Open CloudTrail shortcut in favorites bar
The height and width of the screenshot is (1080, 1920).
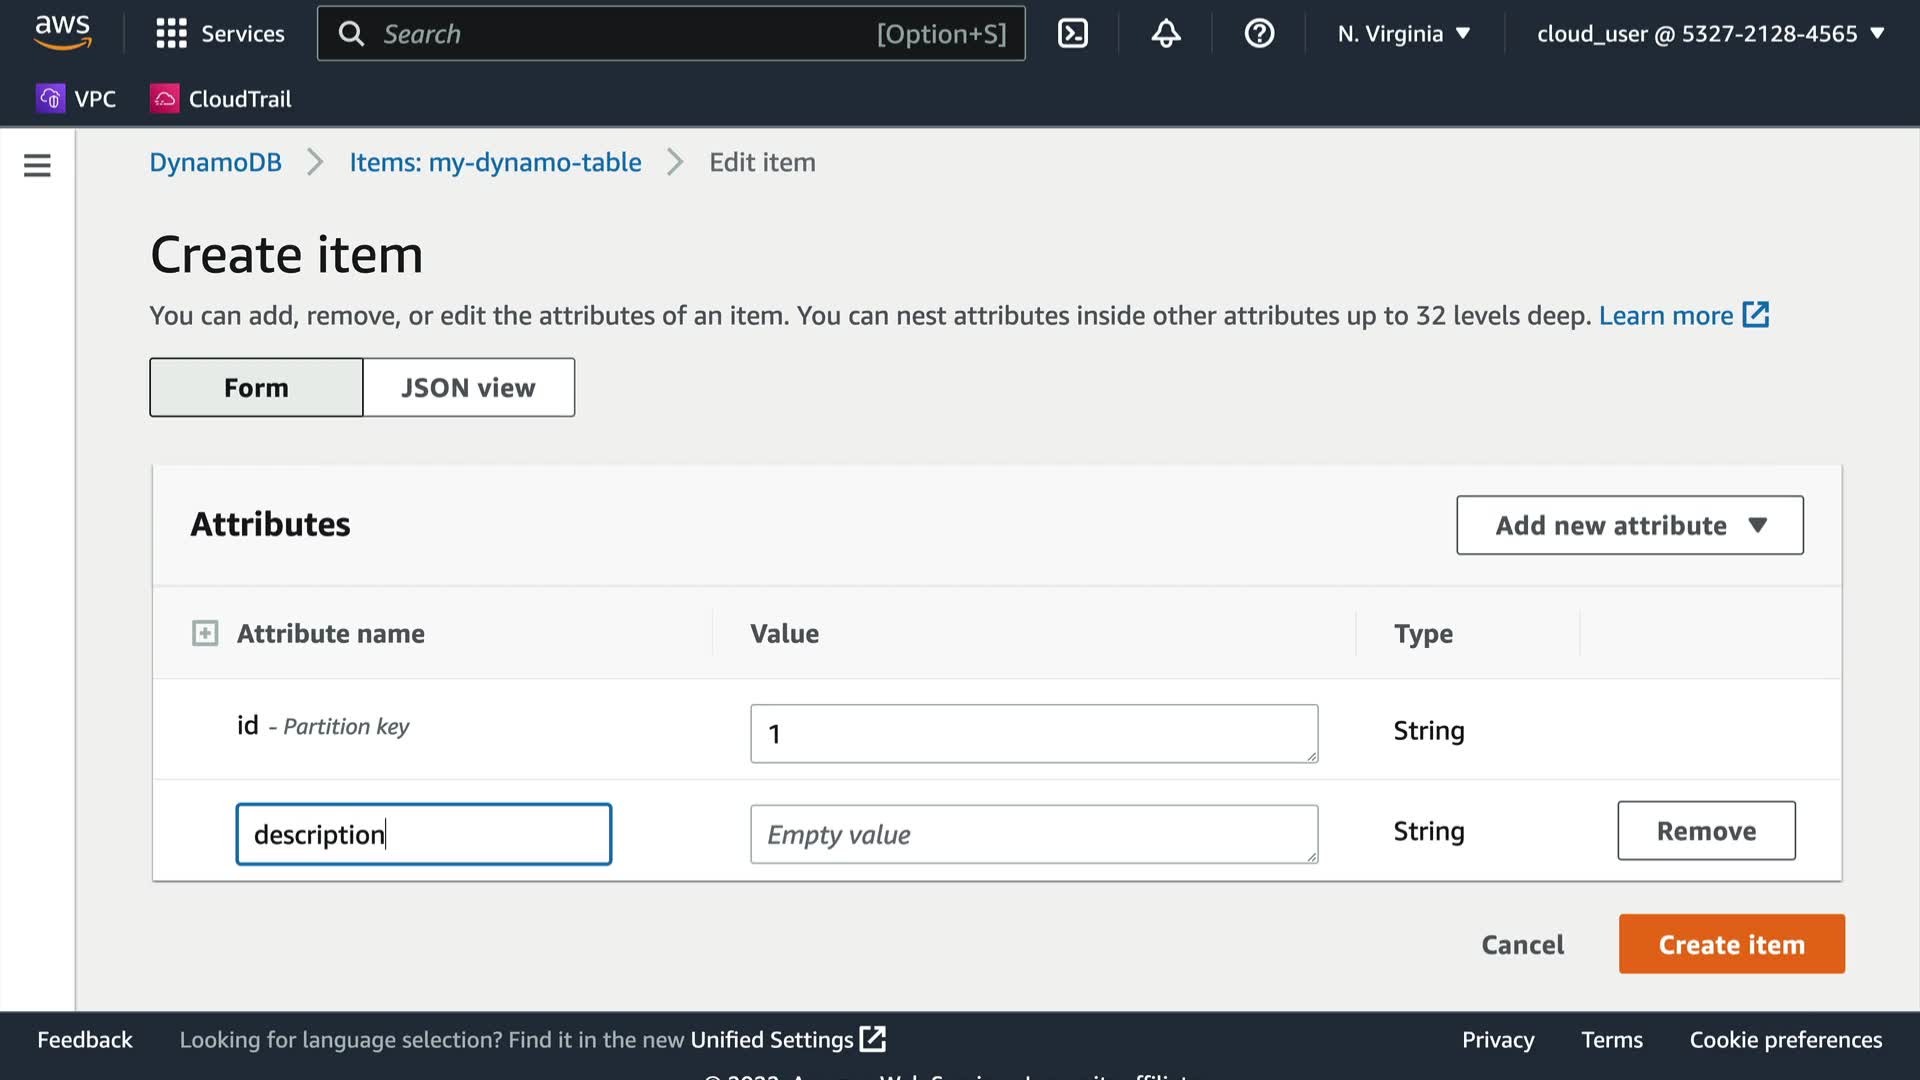click(221, 99)
